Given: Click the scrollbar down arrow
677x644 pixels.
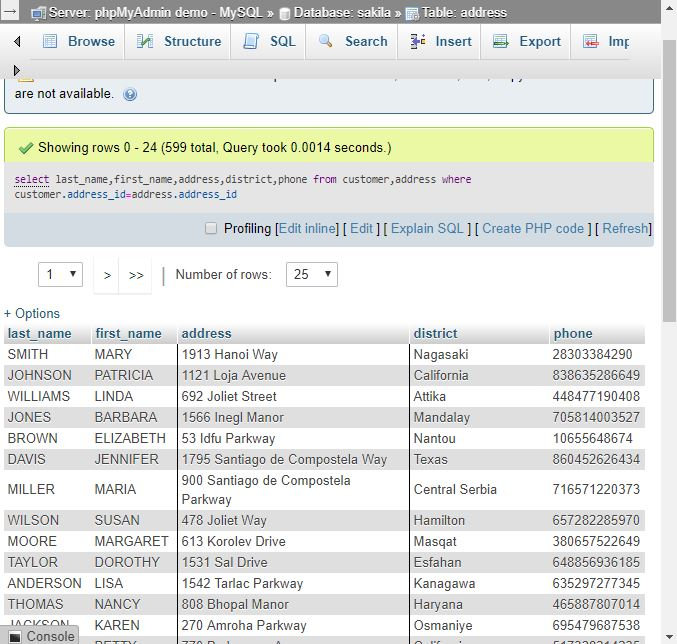Looking at the screenshot, I should (x=669, y=637).
